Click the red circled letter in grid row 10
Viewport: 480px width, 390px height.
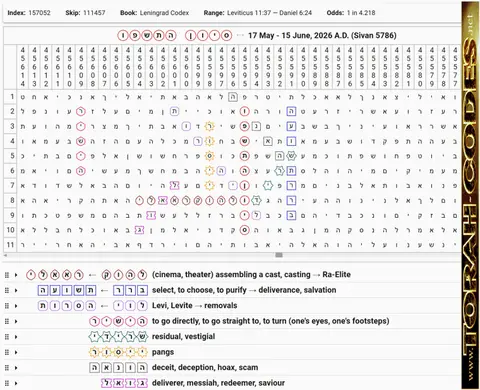tap(244, 230)
